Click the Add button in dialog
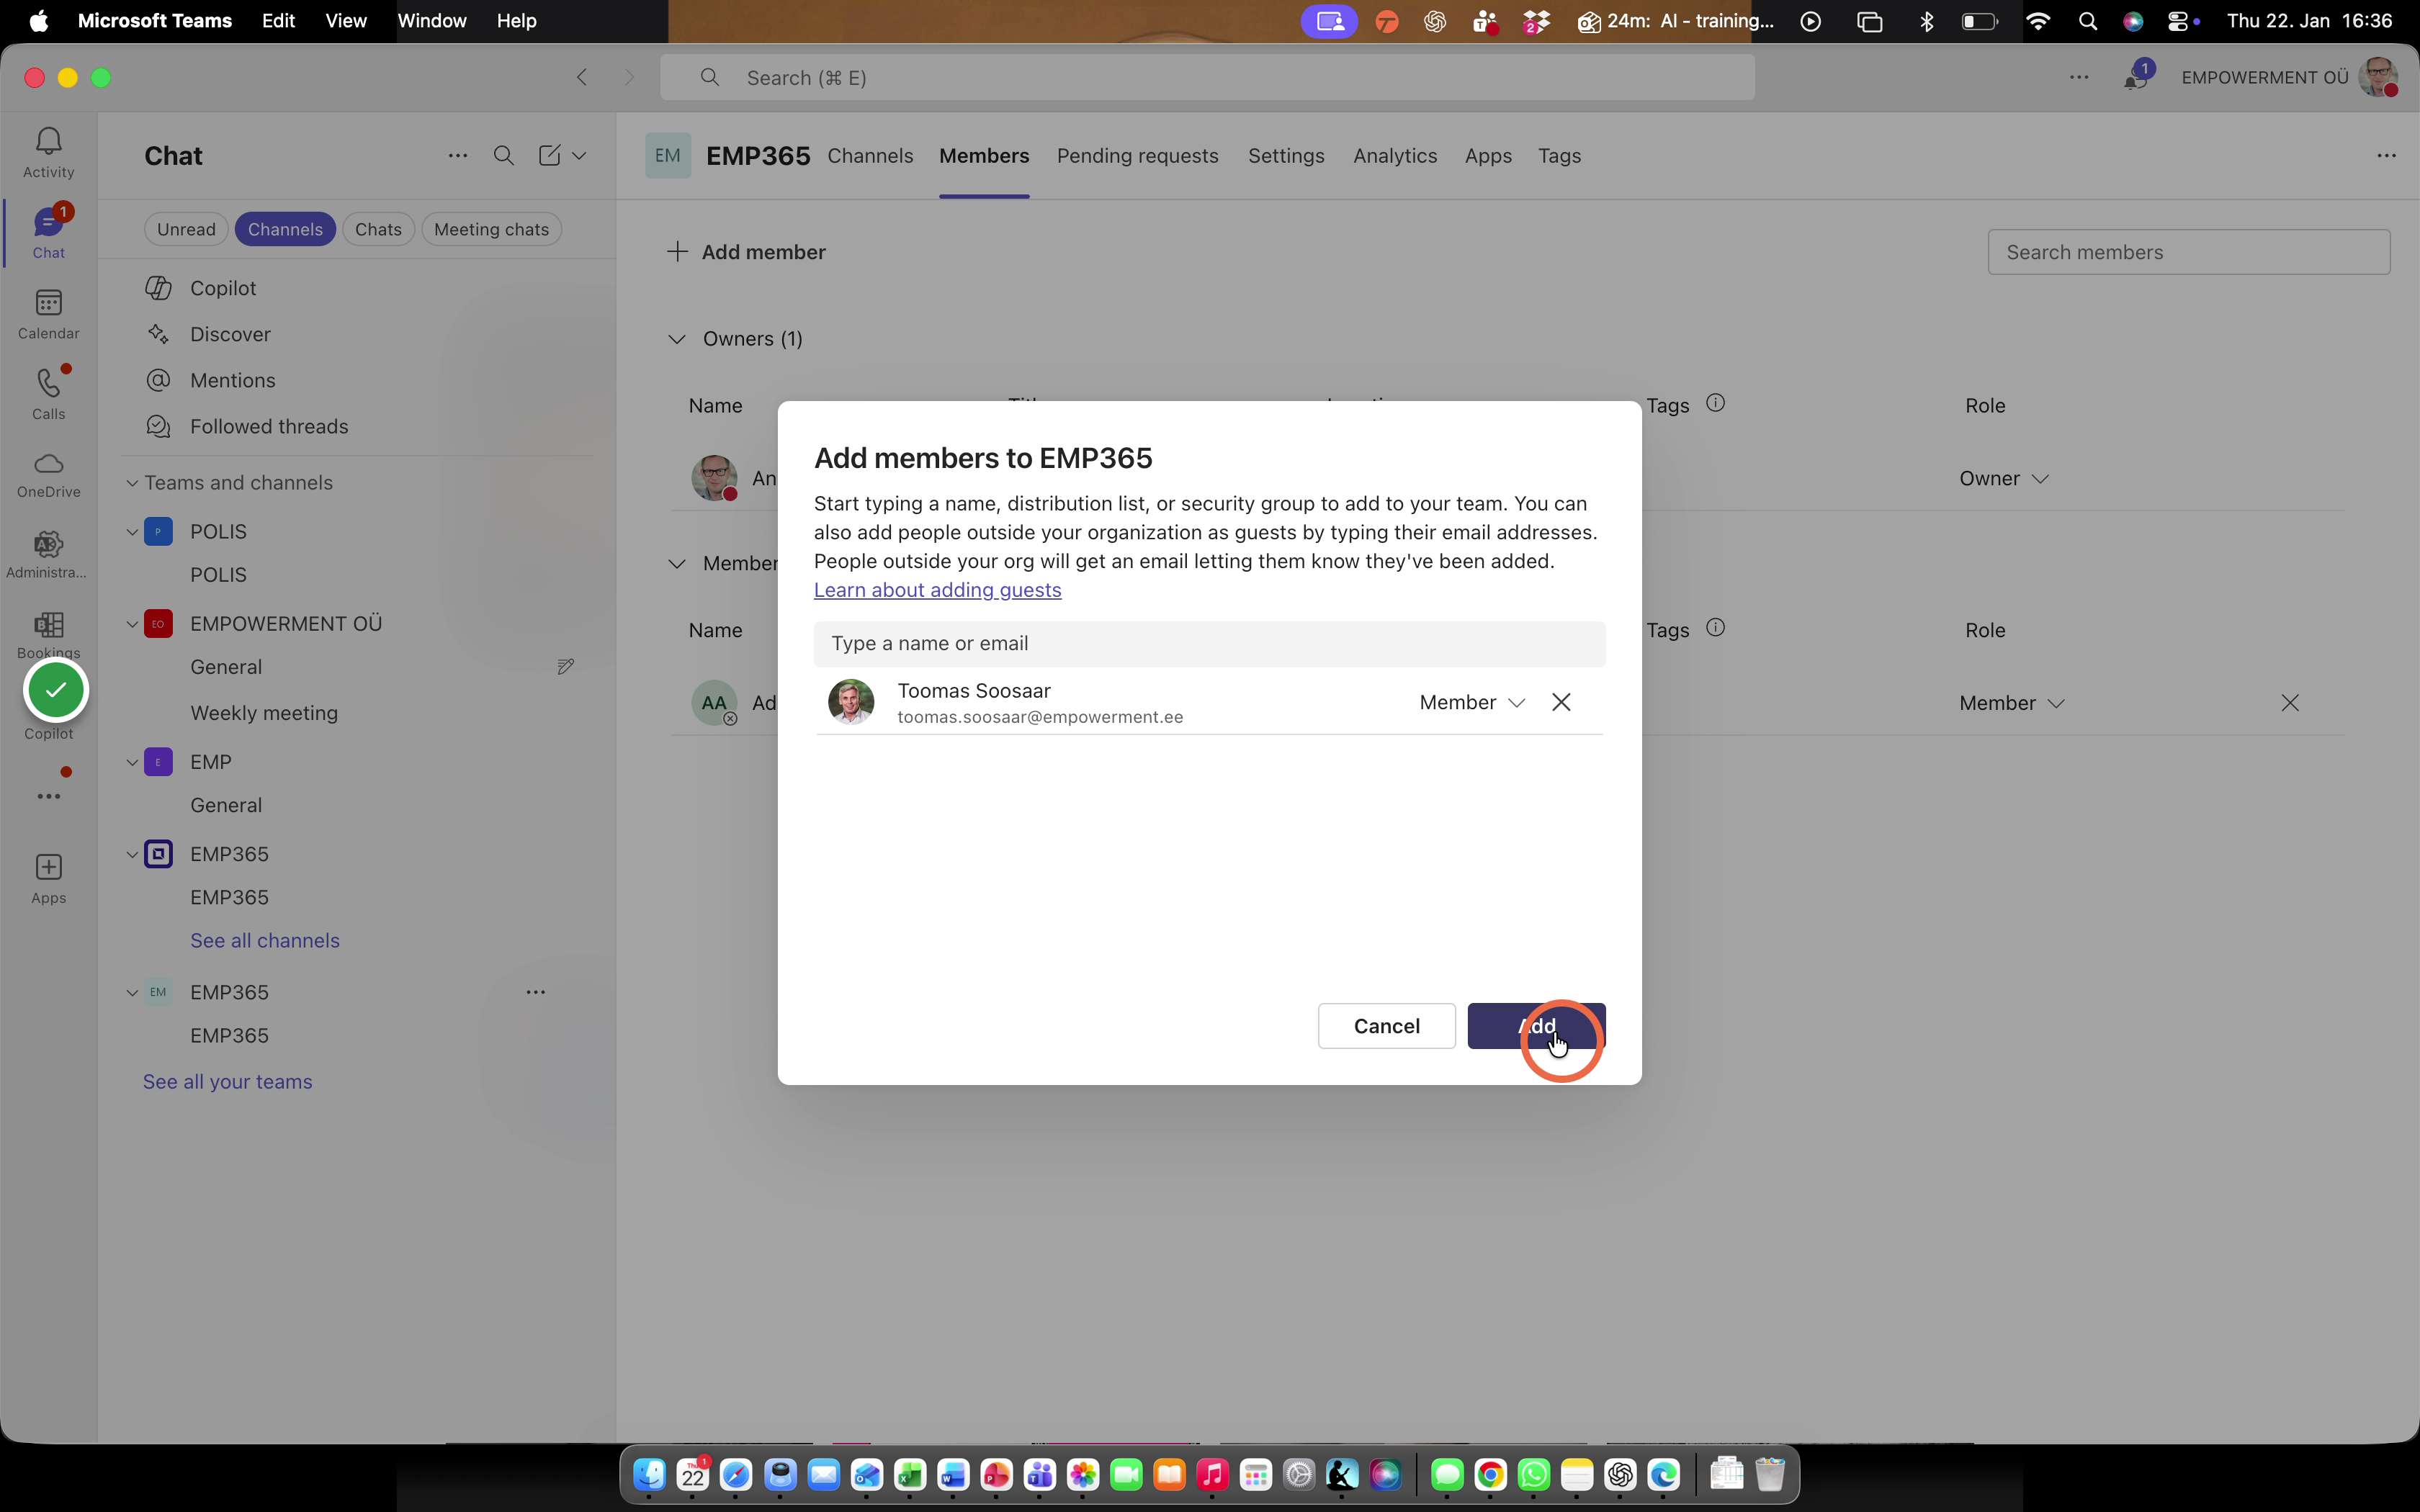2420x1512 pixels. [x=1536, y=1026]
